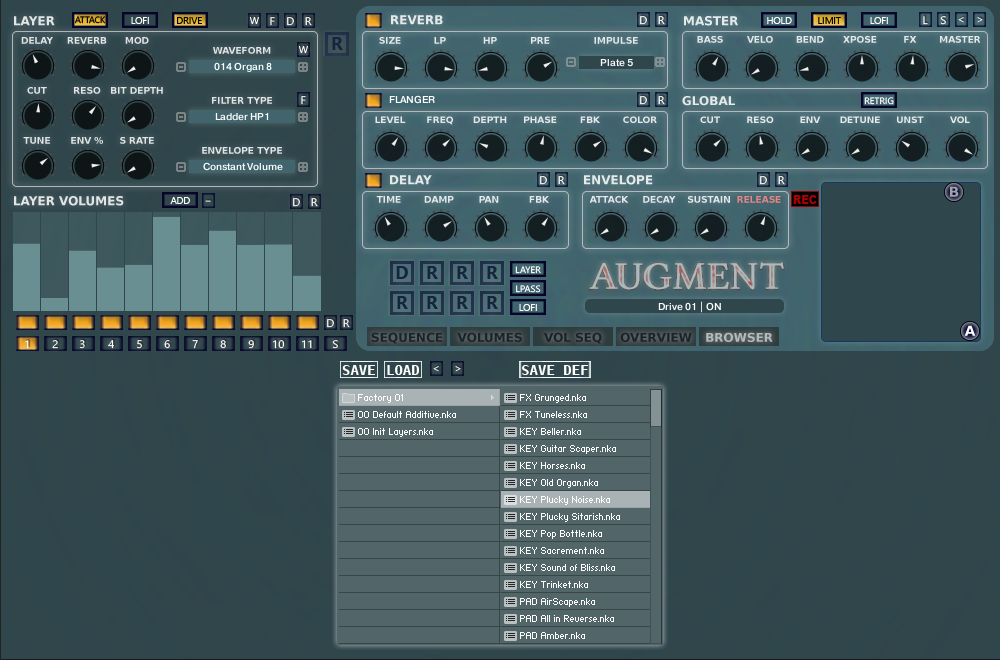The width and height of the screenshot is (1000, 660).
Task: Click the F button beside Filter Type
Action: (303, 100)
